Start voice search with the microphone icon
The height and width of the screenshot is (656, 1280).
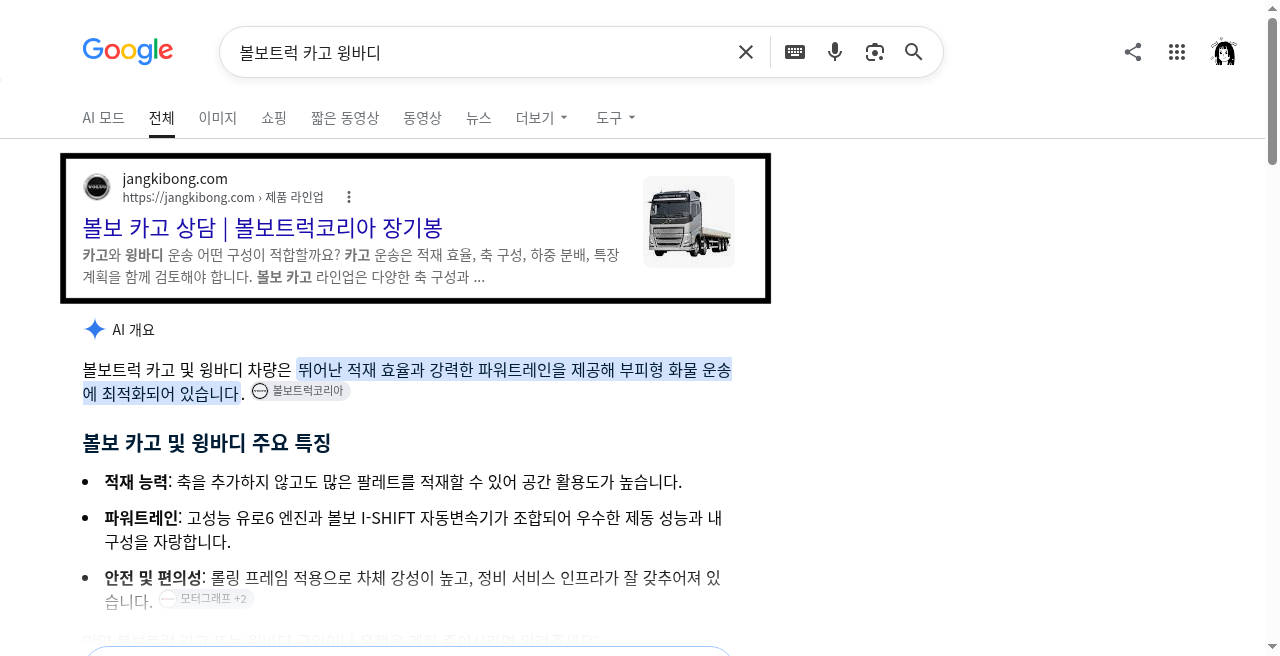pyautogui.click(x=835, y=52)
